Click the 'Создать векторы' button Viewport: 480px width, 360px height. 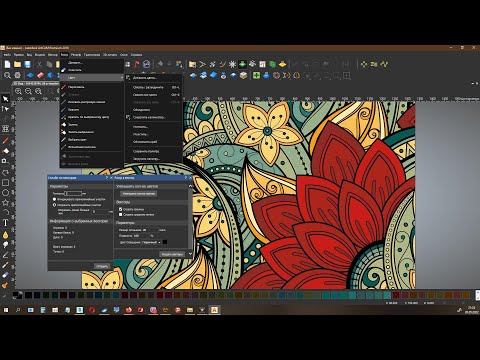[172, 254]
